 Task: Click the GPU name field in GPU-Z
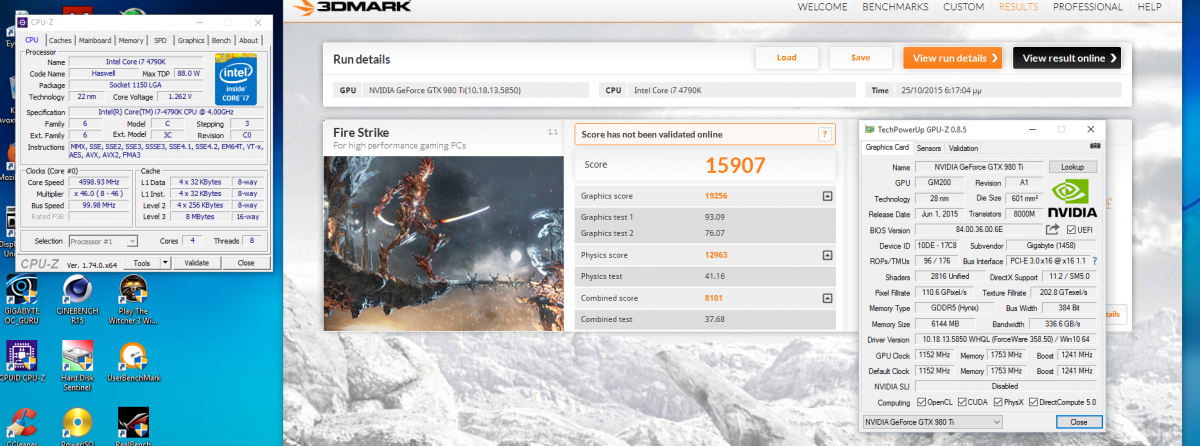pos(979,167)
